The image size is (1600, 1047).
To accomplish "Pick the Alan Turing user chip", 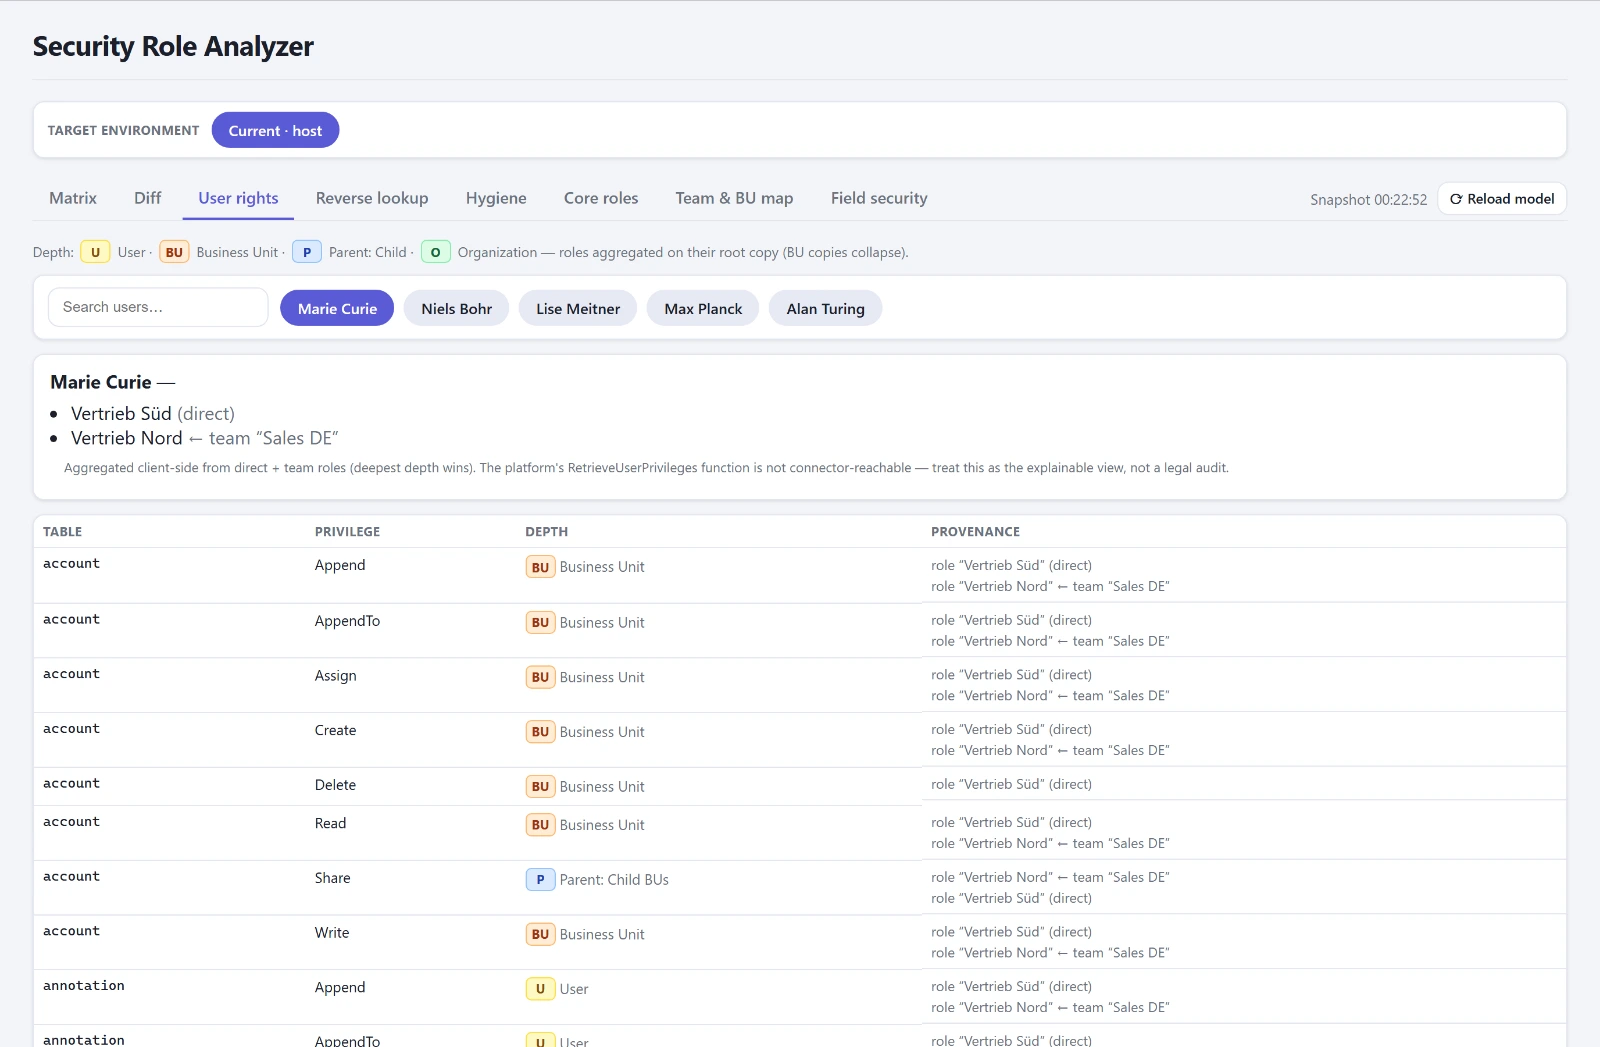I will (825, 308).
